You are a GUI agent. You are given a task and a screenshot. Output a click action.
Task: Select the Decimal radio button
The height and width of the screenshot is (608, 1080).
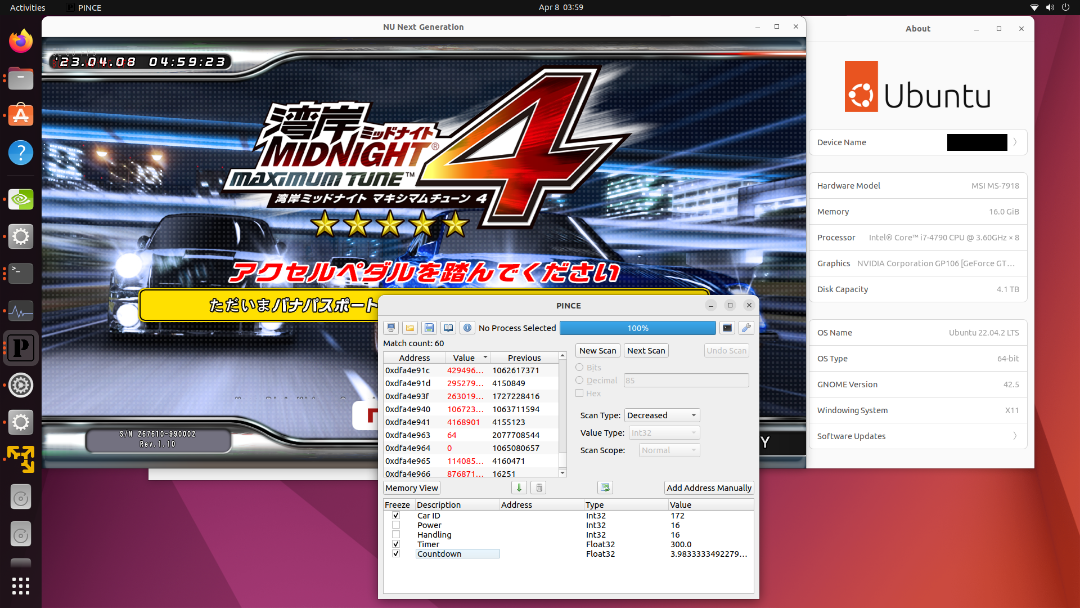tap(579, 380)
